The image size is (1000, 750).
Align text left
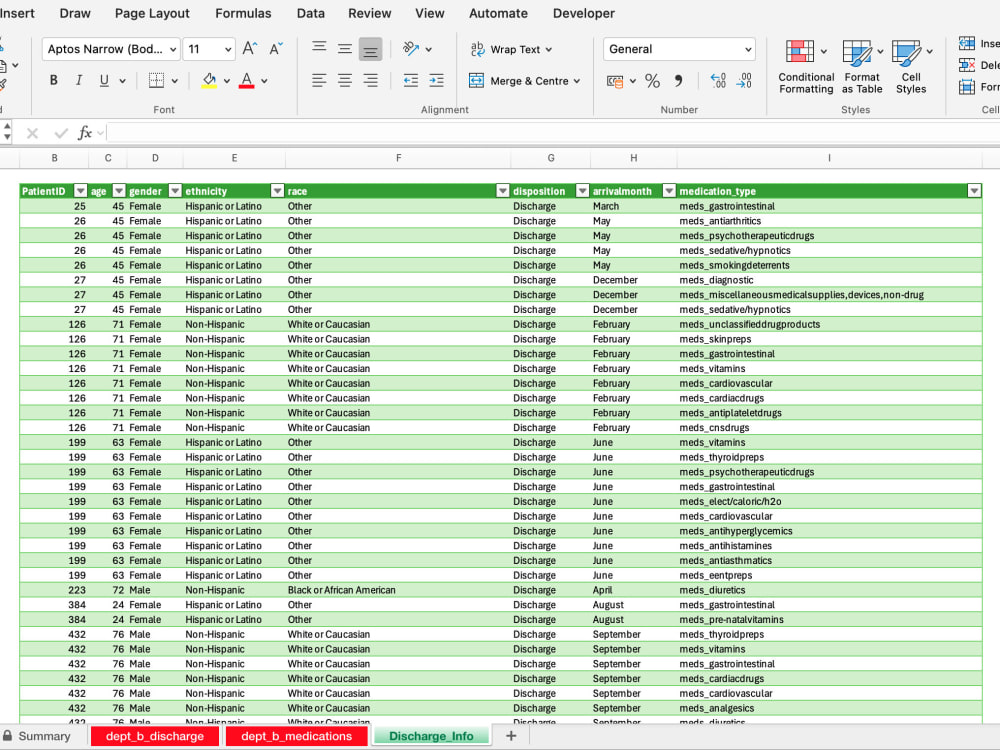pos(320,80)
